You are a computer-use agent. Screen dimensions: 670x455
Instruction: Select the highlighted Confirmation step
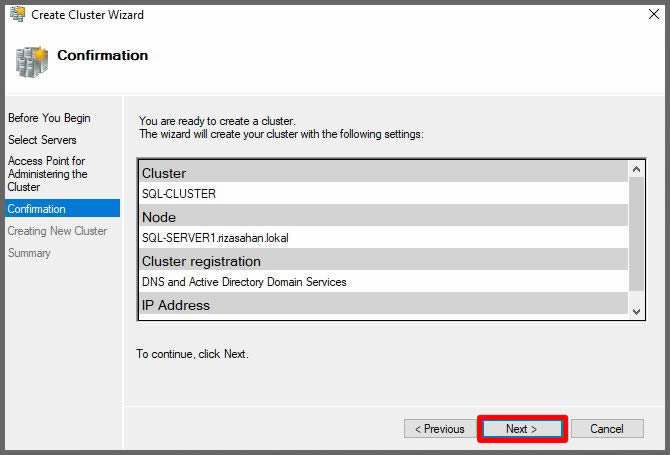point(37,209)
